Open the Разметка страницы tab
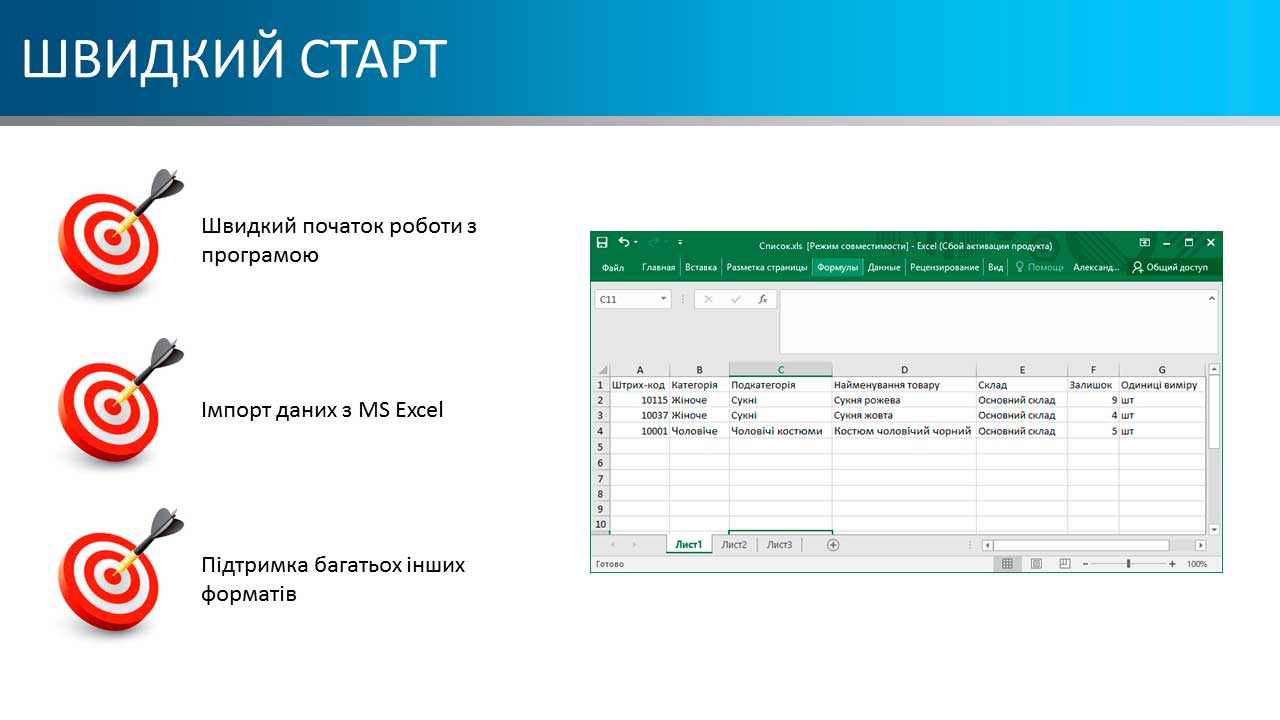The width and height of the screenshot is (1280, 720). [767, 267]
